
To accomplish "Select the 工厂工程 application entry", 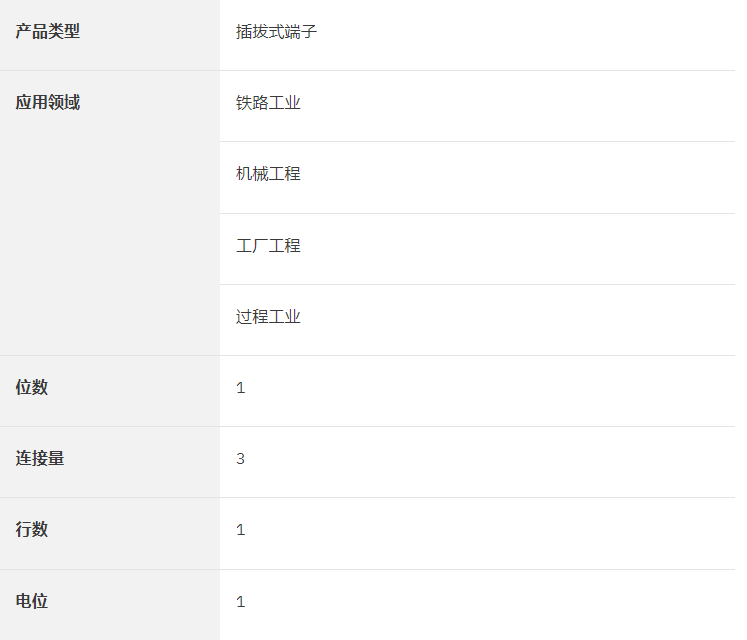I will coord(268,246).
